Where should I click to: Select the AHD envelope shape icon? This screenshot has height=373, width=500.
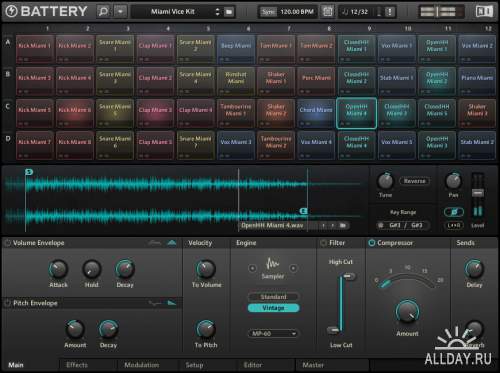[172, 243]
